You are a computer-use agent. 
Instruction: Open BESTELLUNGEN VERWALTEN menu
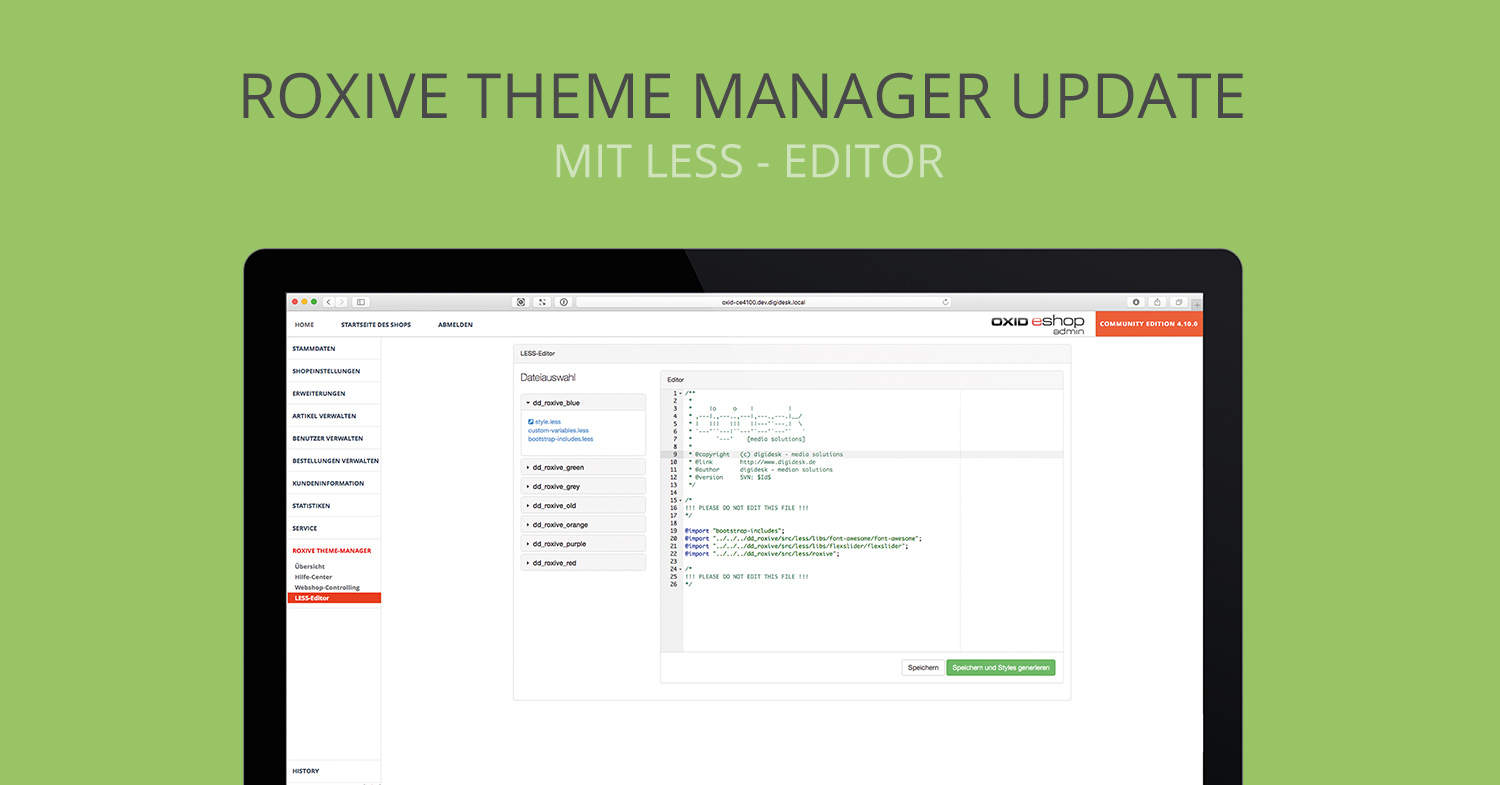pyautogui.click(x=333, y=461)
